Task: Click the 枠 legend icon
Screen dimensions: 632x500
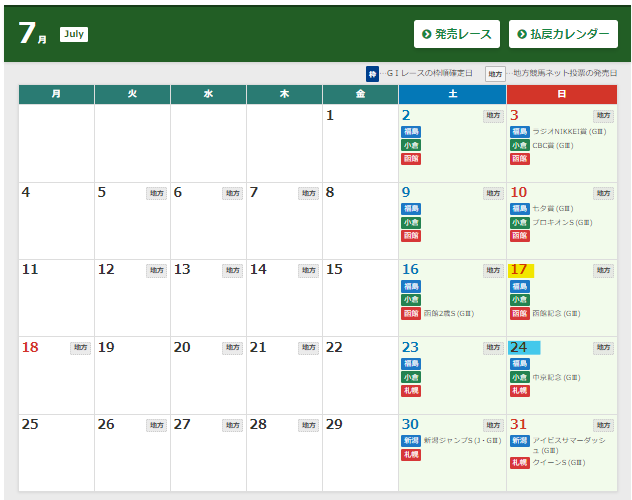Action: click(372, 74)
